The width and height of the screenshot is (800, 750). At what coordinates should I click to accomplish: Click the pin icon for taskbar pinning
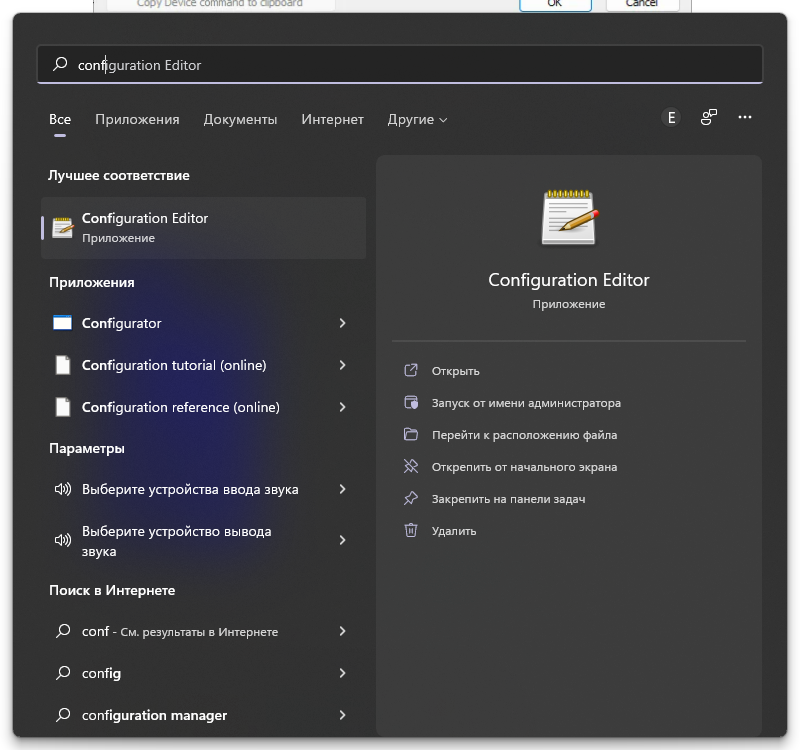[411, 498]
